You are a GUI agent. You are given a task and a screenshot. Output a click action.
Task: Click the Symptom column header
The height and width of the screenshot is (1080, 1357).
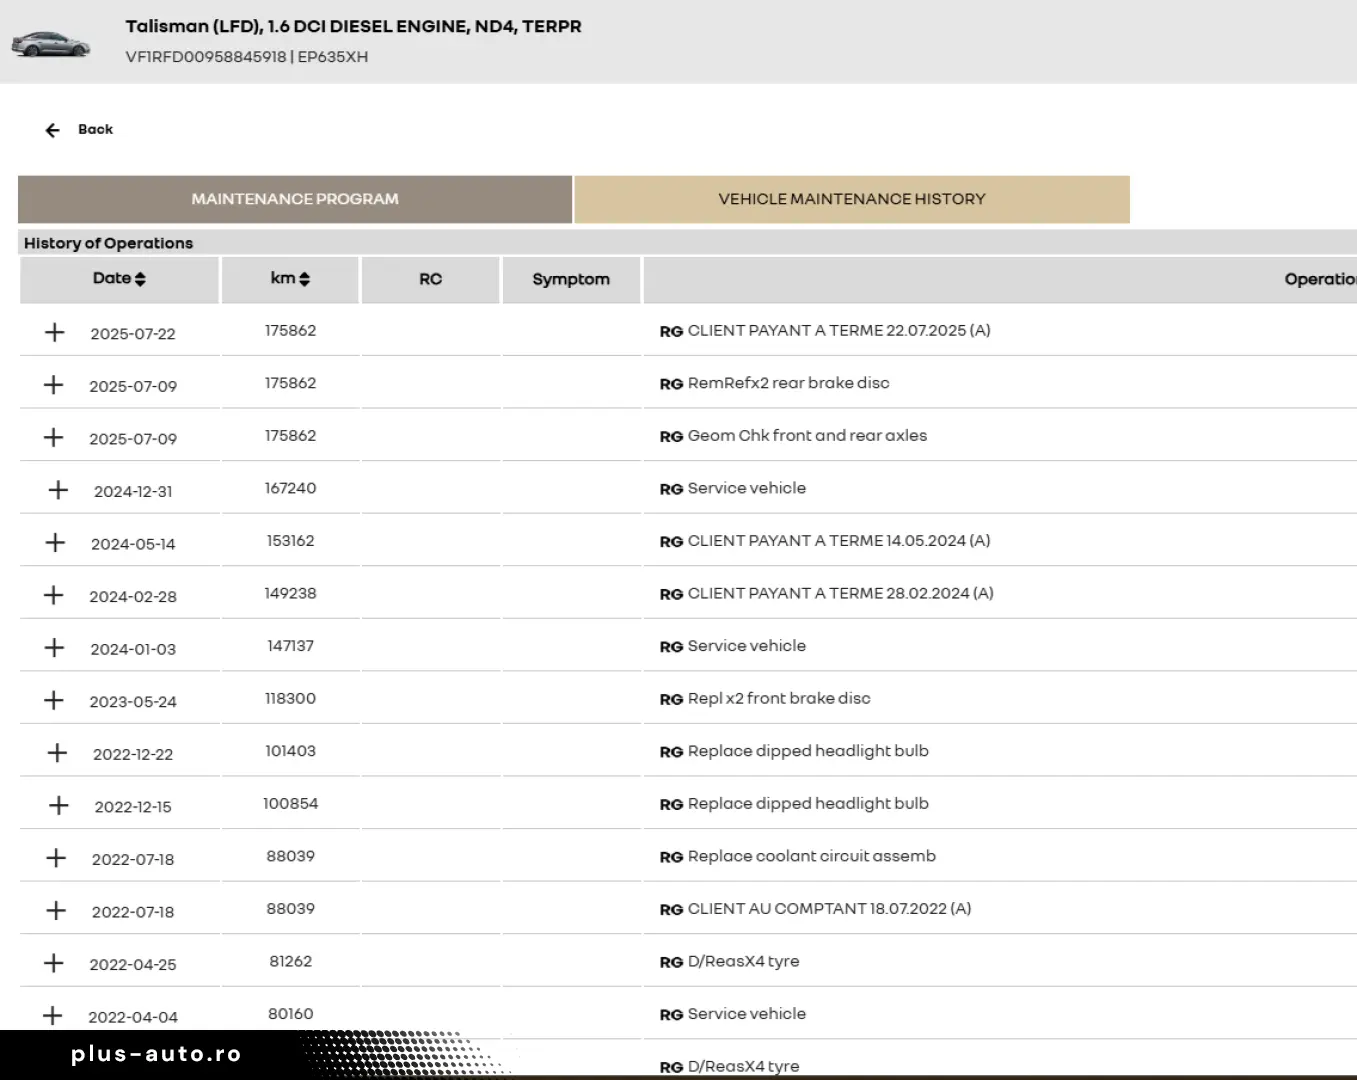(571, 279)
